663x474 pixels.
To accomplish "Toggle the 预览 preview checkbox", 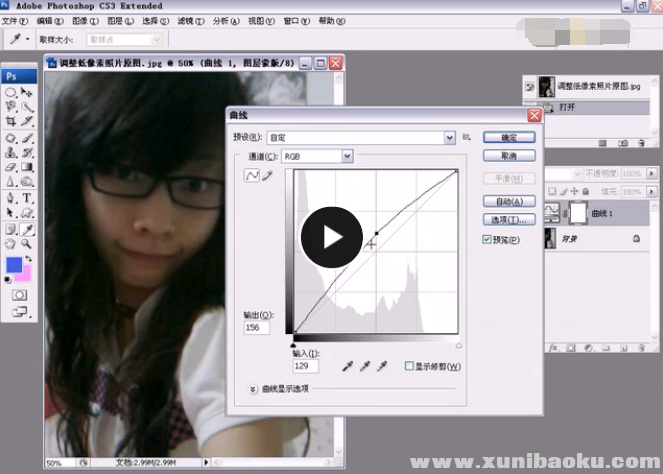I will (x=487, y=240).
